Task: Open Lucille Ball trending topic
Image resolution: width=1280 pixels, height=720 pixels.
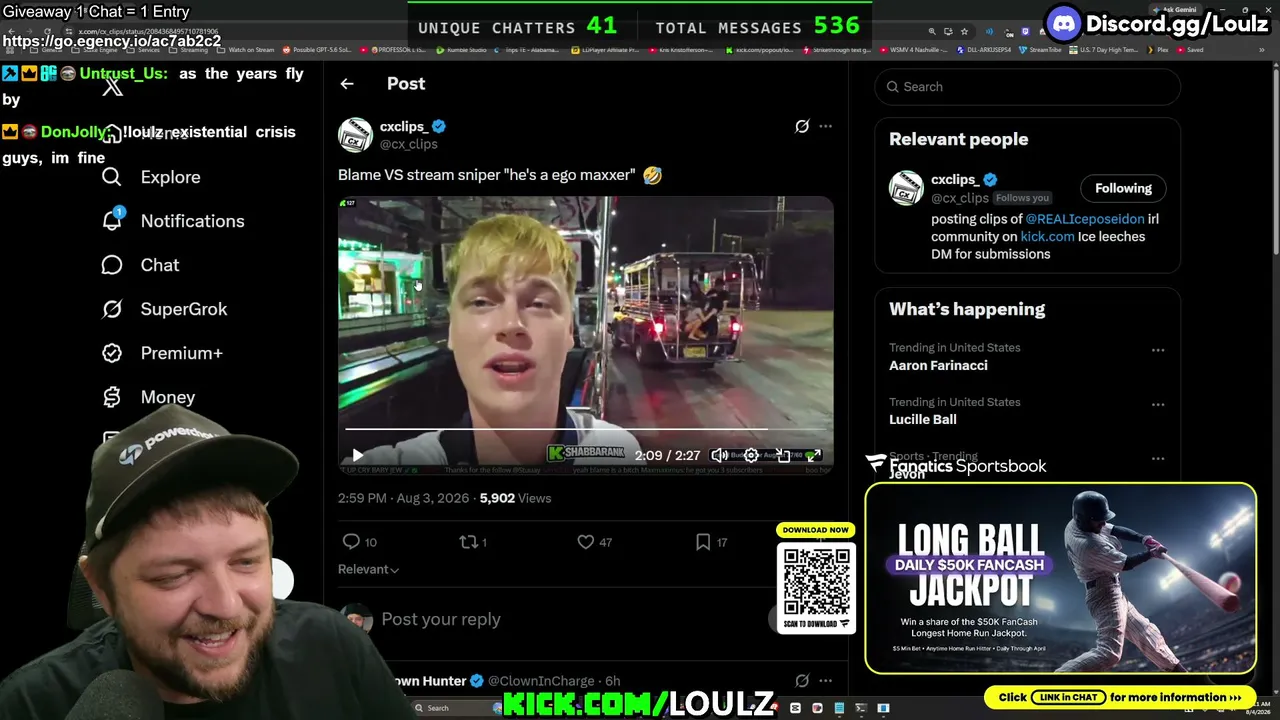Action: point(923,420)
